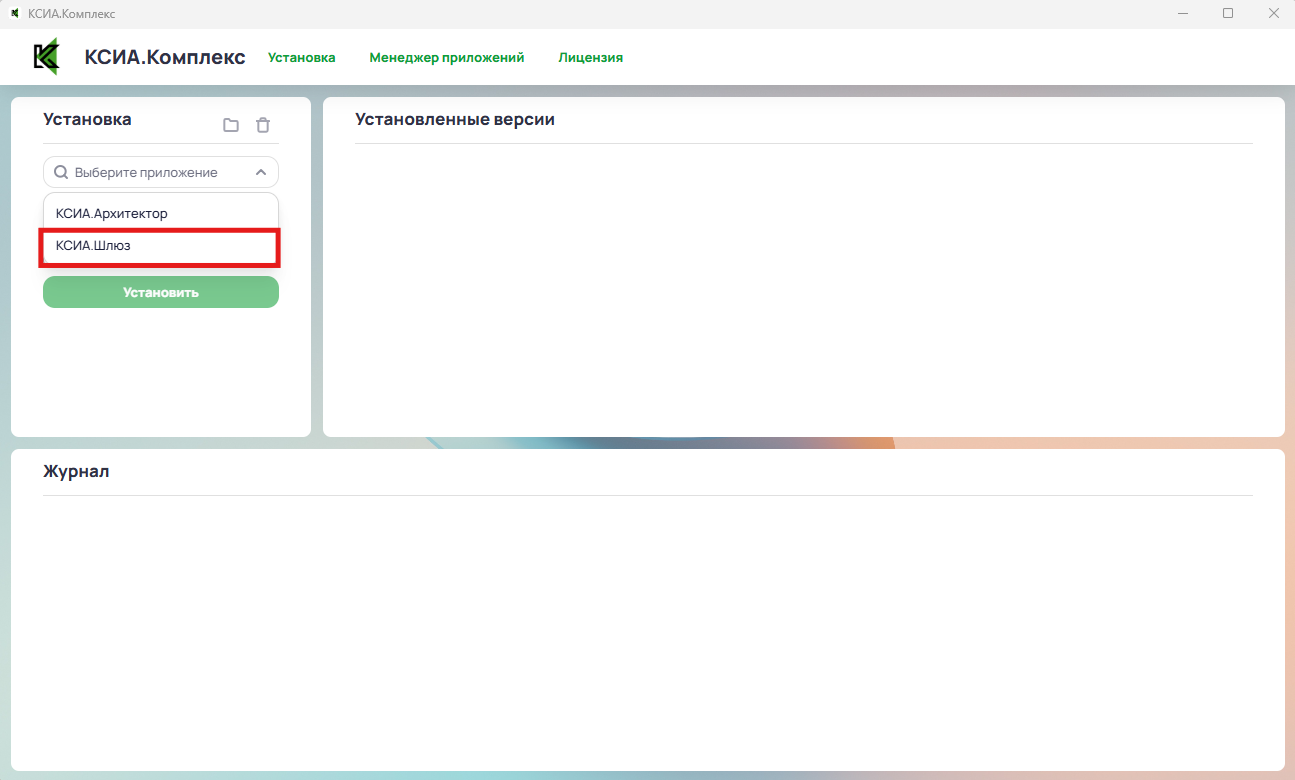1295x780 pixels.
Task: Select КСИА.Архитектор from the dropdown list
Action: click(112, 213)
